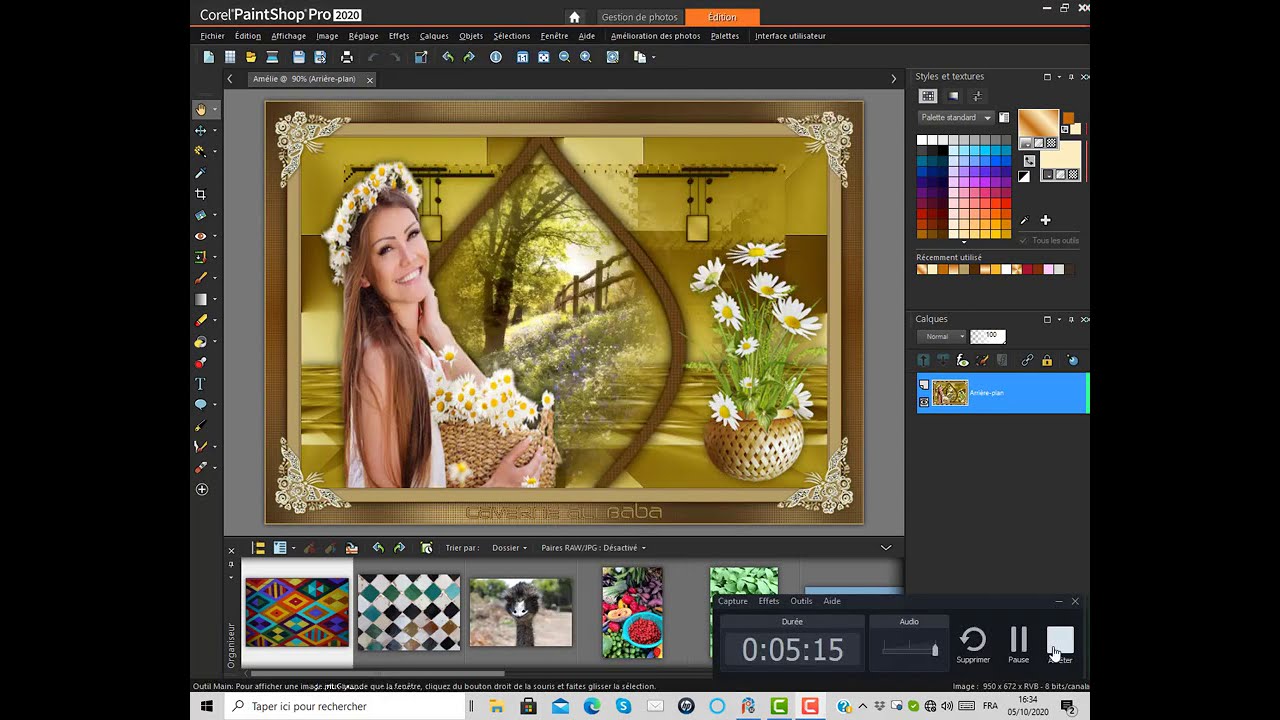Open the 'Dossier' sort dropdown
This screenshot has height=720, width=1280.
pyautogui.click(x=509, y=548)
